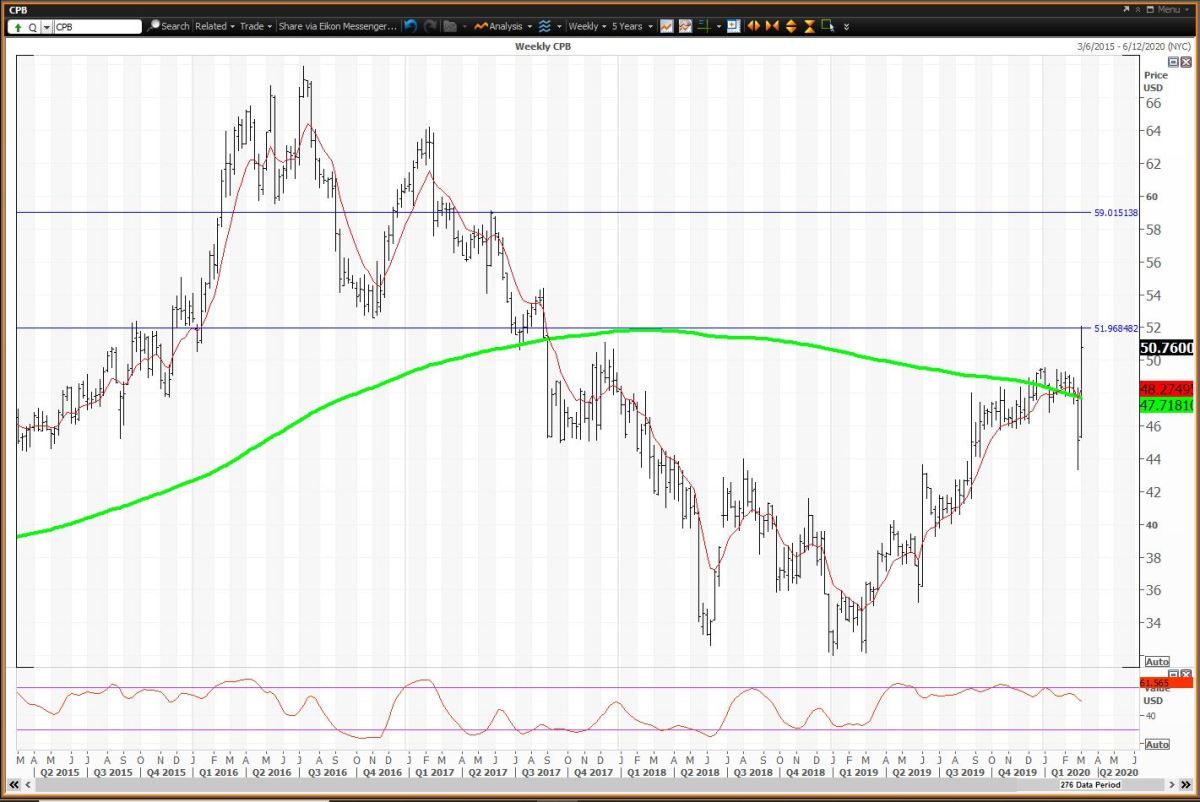
Task: Click the zoom rectangle selection tool
Action: pos(827,26)
